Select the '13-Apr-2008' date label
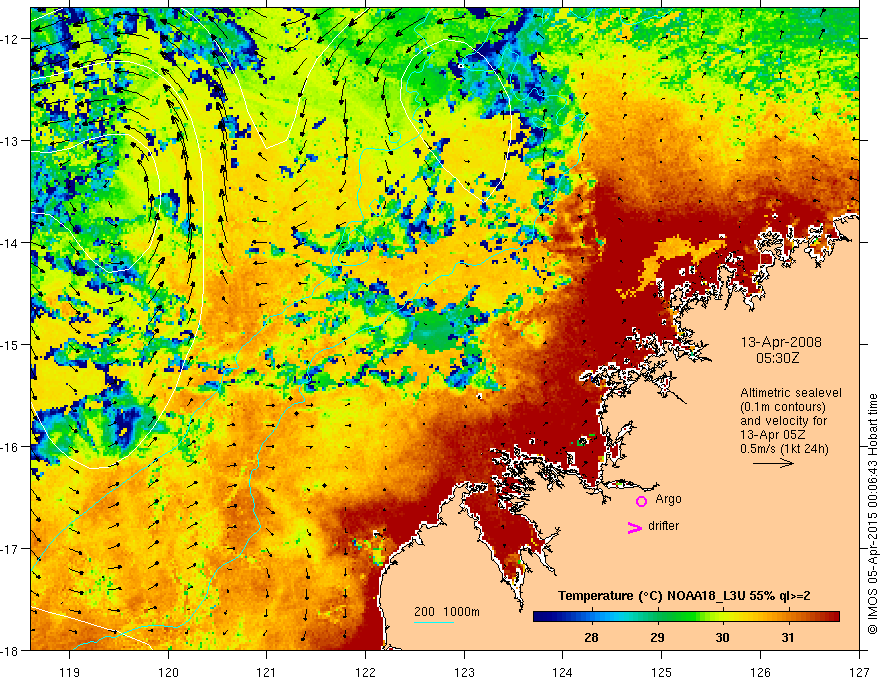 pos(781,342)
